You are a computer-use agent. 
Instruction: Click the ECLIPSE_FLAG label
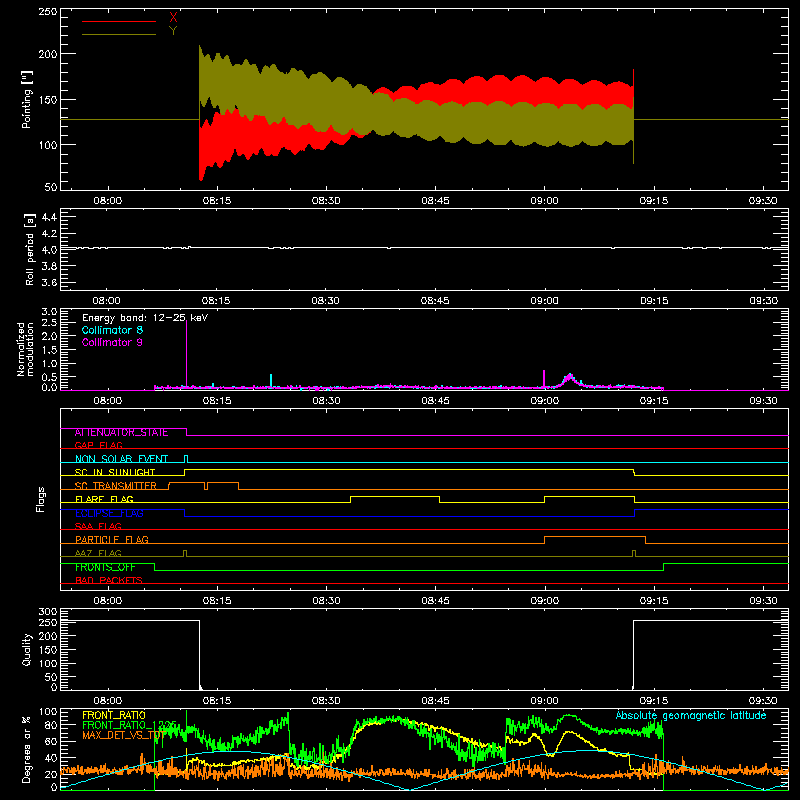[x=109, y=513]
